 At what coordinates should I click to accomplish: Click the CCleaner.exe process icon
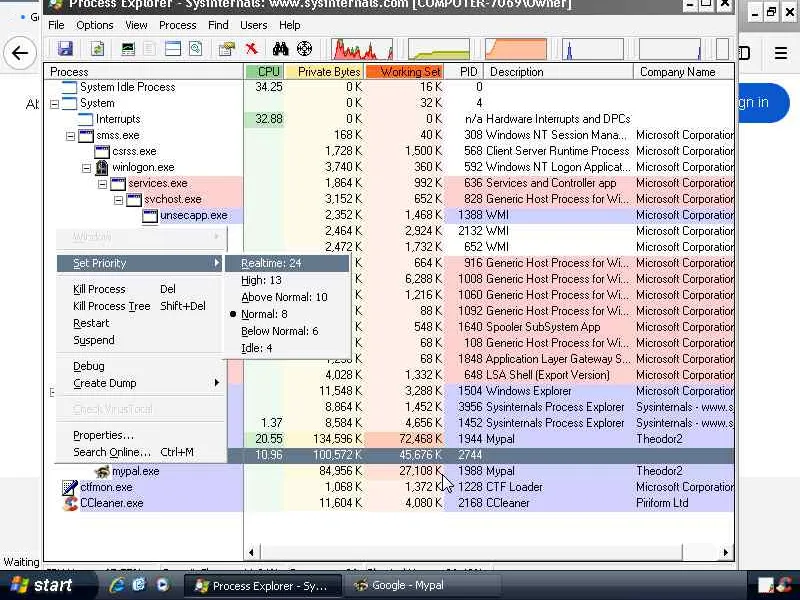click(x=69, y=503)
